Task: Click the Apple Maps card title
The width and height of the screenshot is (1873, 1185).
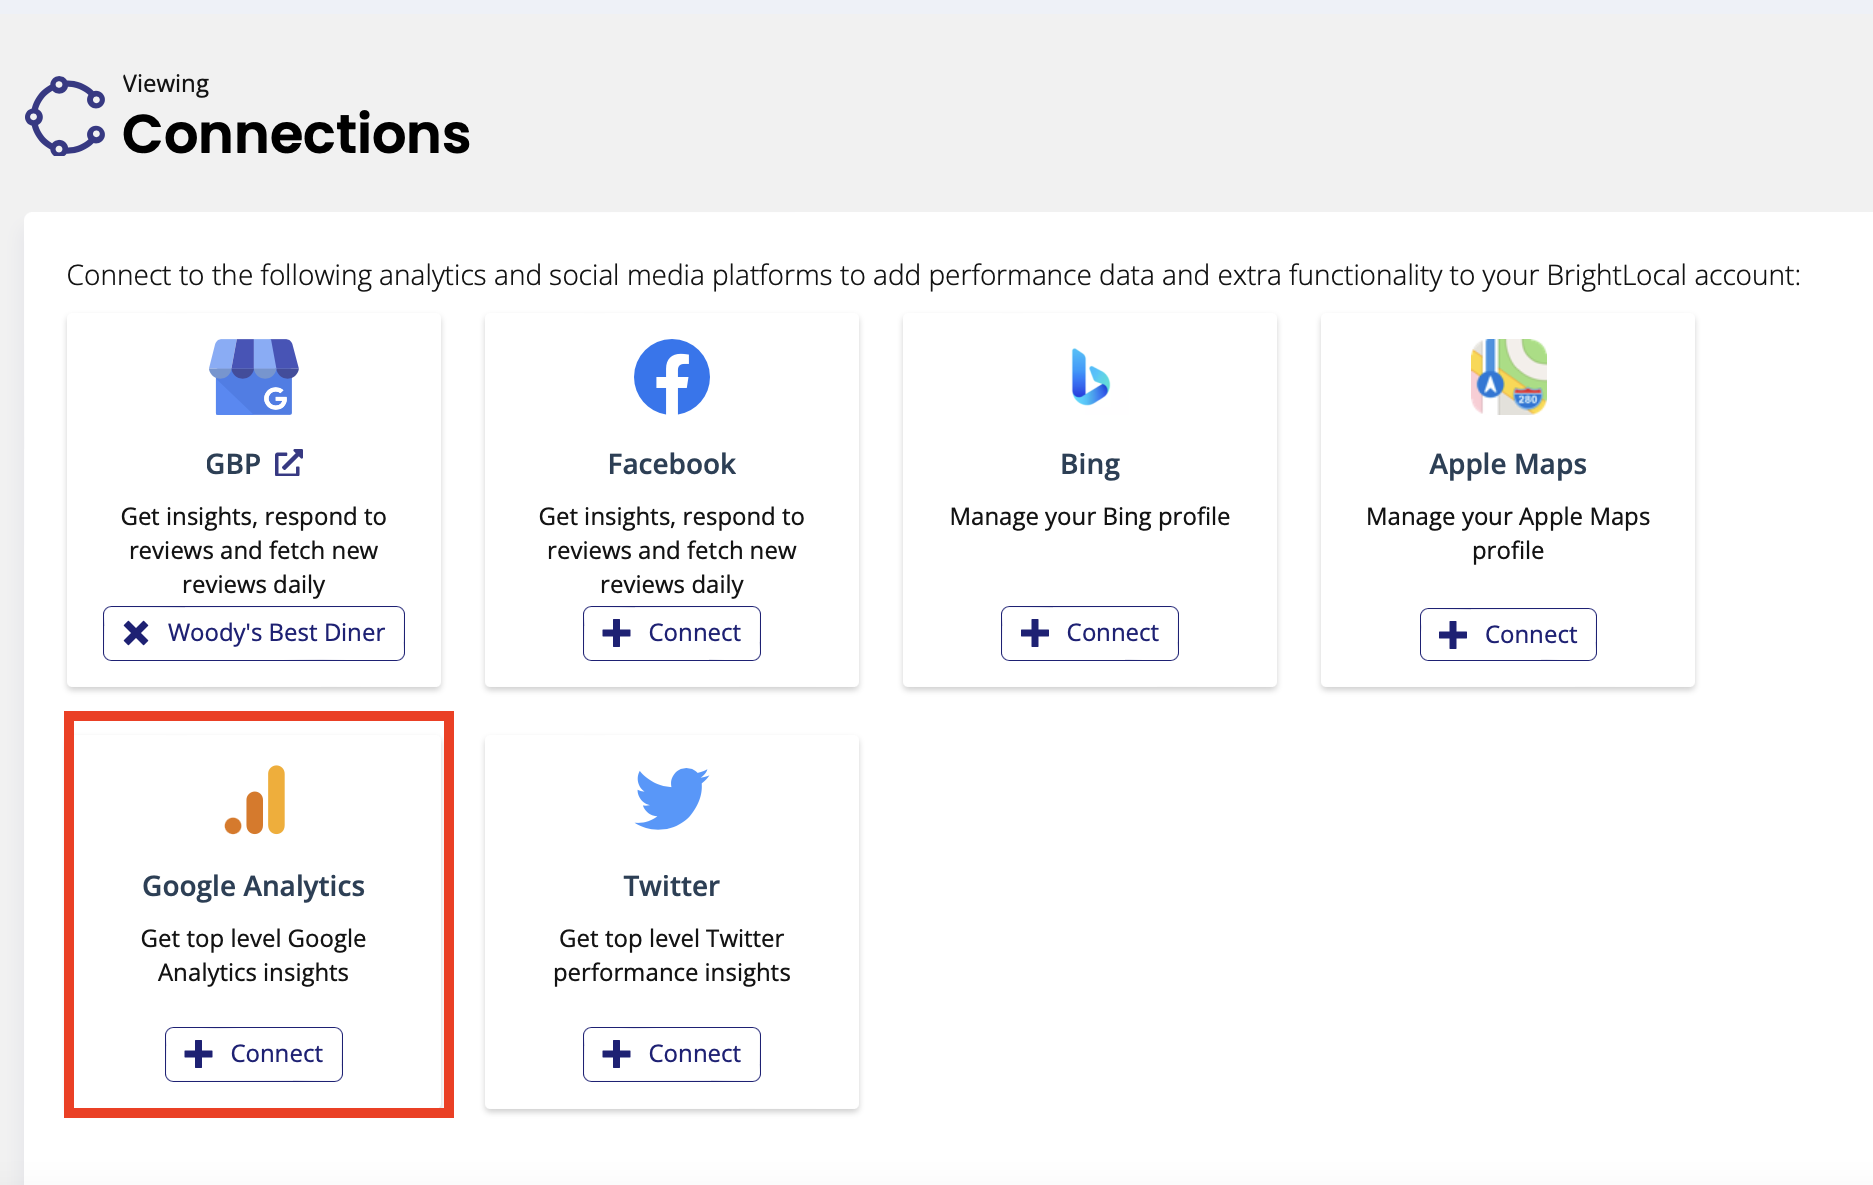Action: tap(1508, 464)
